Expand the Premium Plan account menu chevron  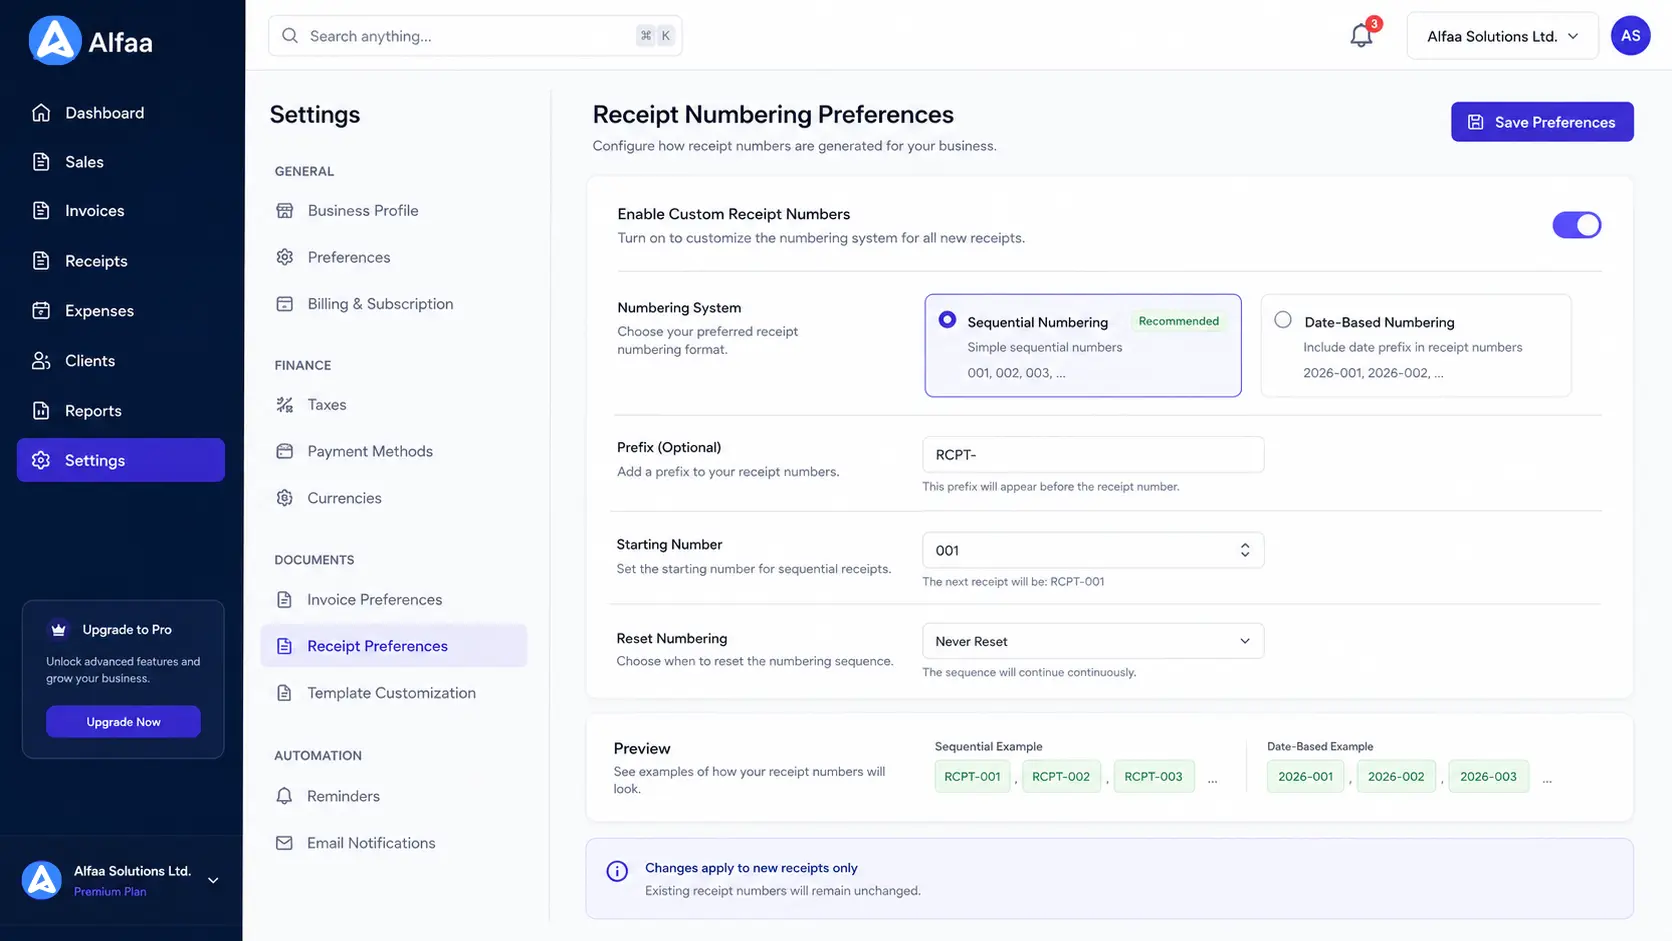tap(213, 880)
